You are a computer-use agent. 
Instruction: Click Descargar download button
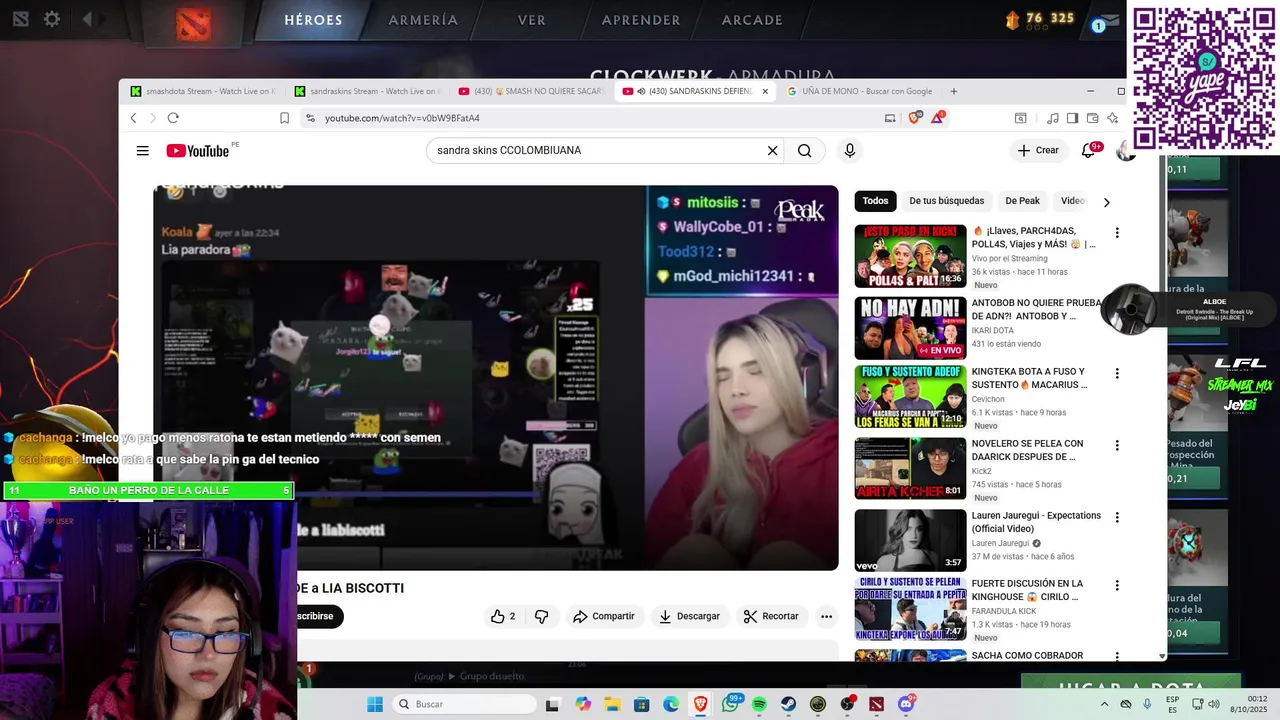(689, 616)
